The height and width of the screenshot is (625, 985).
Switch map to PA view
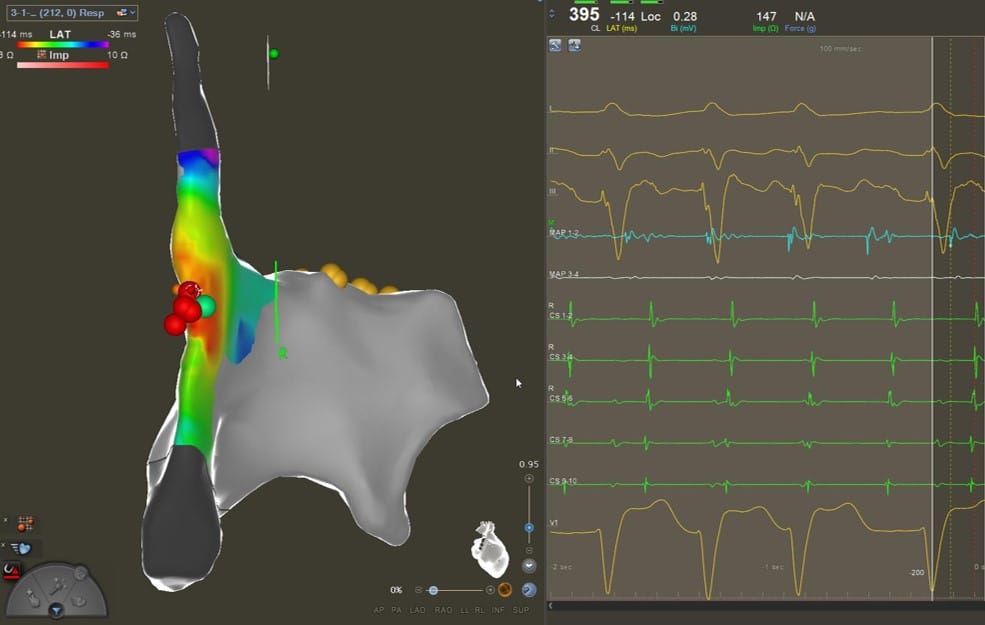coord(396,610)
